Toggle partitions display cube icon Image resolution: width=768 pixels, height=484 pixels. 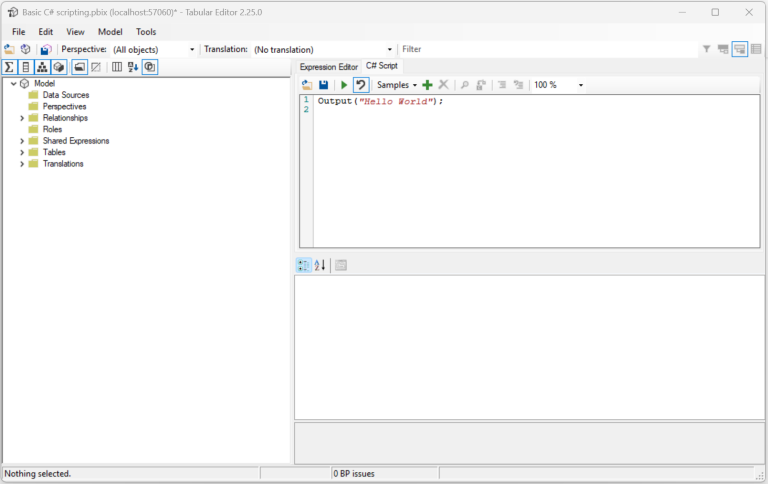59,67
